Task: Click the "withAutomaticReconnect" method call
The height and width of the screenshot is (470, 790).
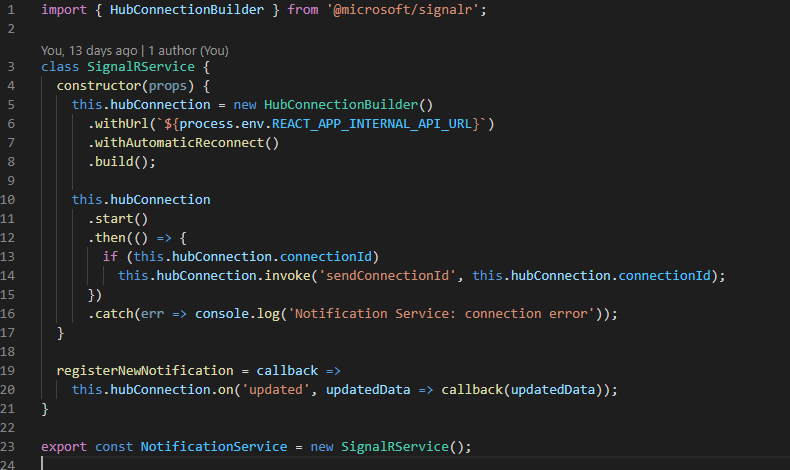Action: (179, 143)
